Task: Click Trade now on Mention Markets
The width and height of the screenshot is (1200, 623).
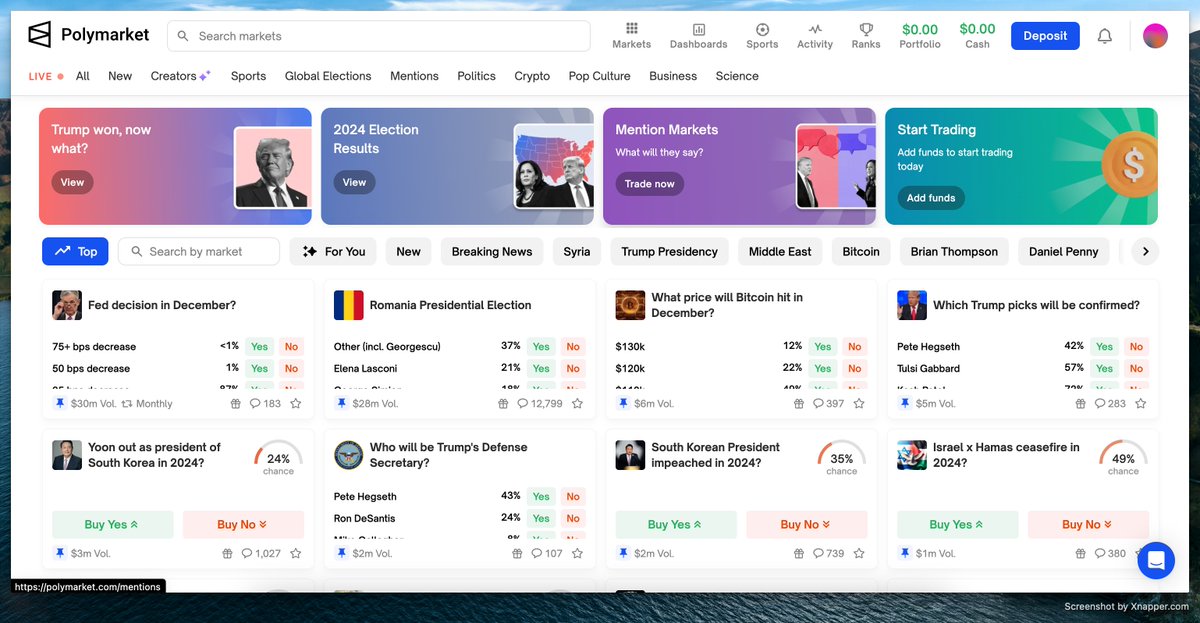Action: [x=650, y=184]
